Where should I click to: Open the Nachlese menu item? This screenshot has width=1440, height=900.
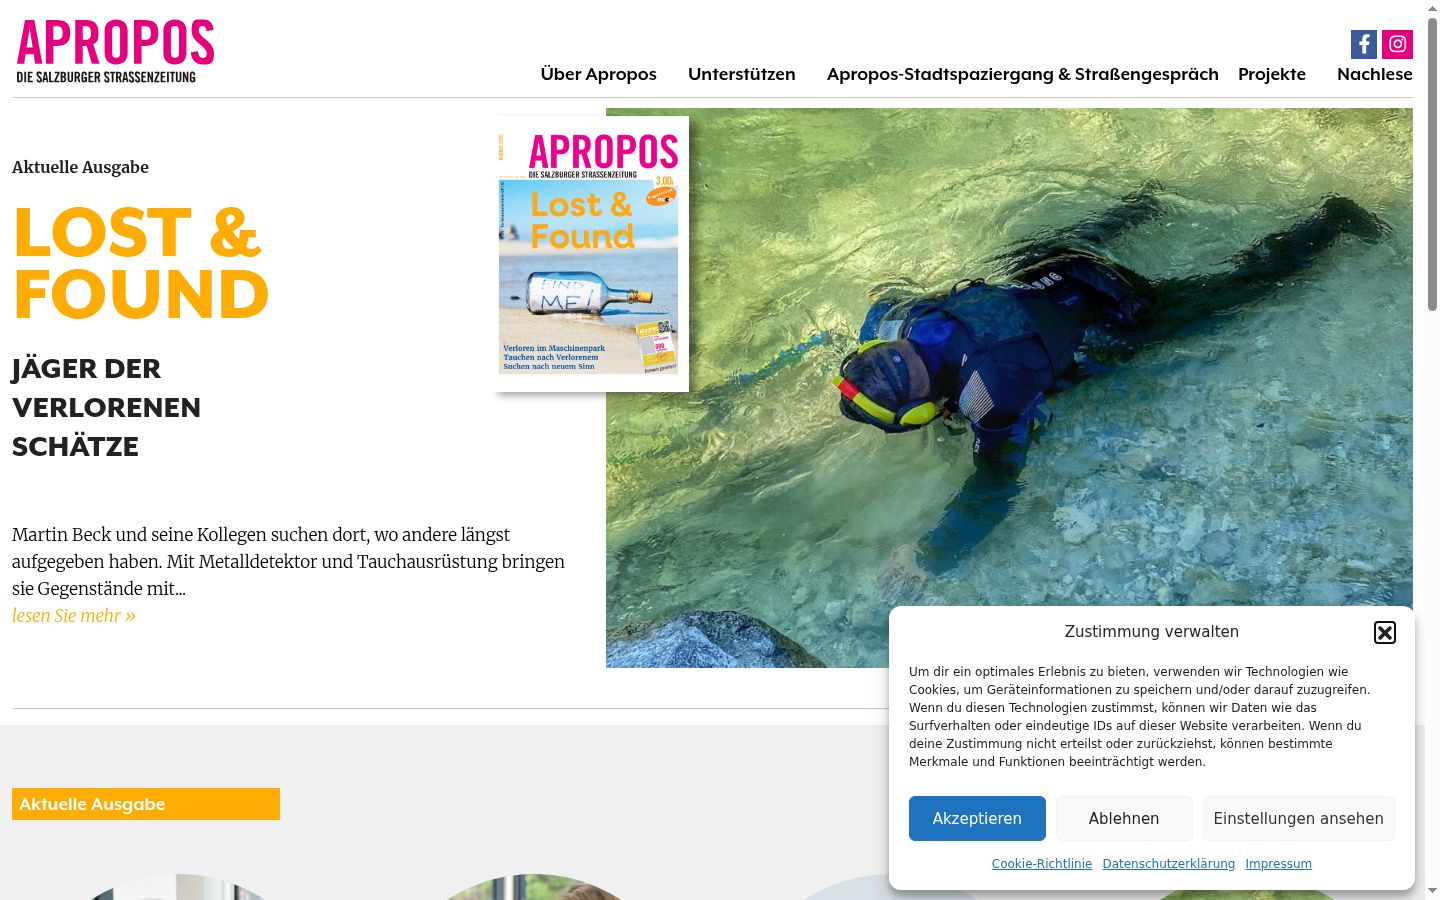(x=1375, y=74)
